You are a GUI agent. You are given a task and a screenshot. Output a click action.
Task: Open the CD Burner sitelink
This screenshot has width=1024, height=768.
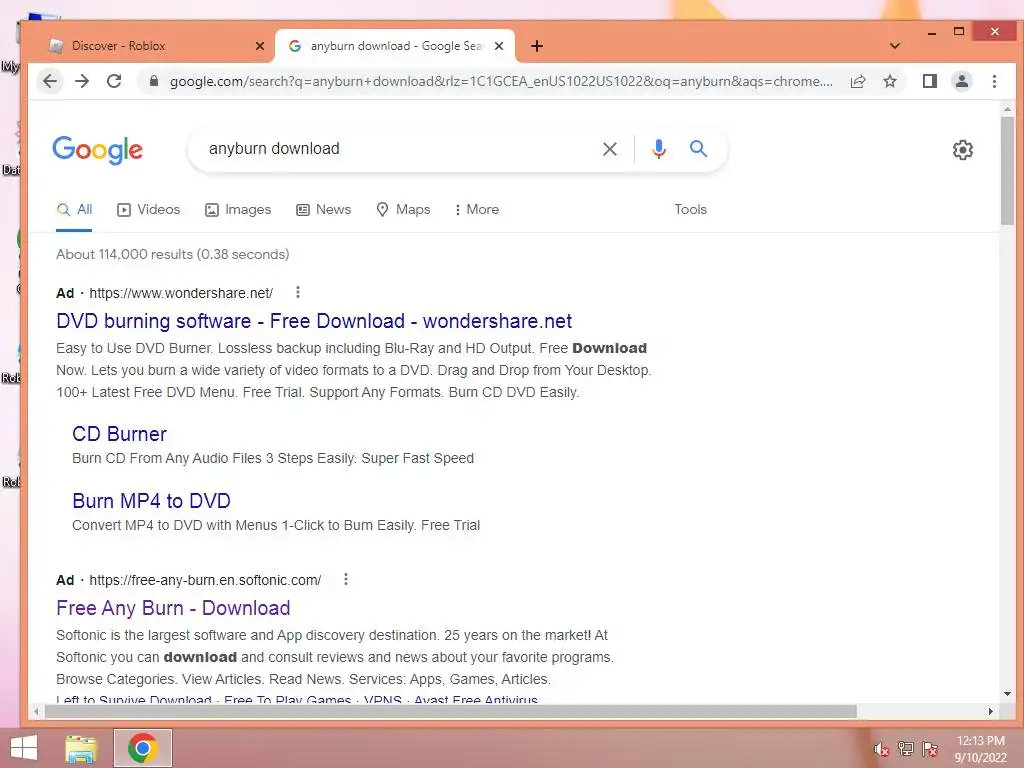pyautogui.click(x=120, y=434)
